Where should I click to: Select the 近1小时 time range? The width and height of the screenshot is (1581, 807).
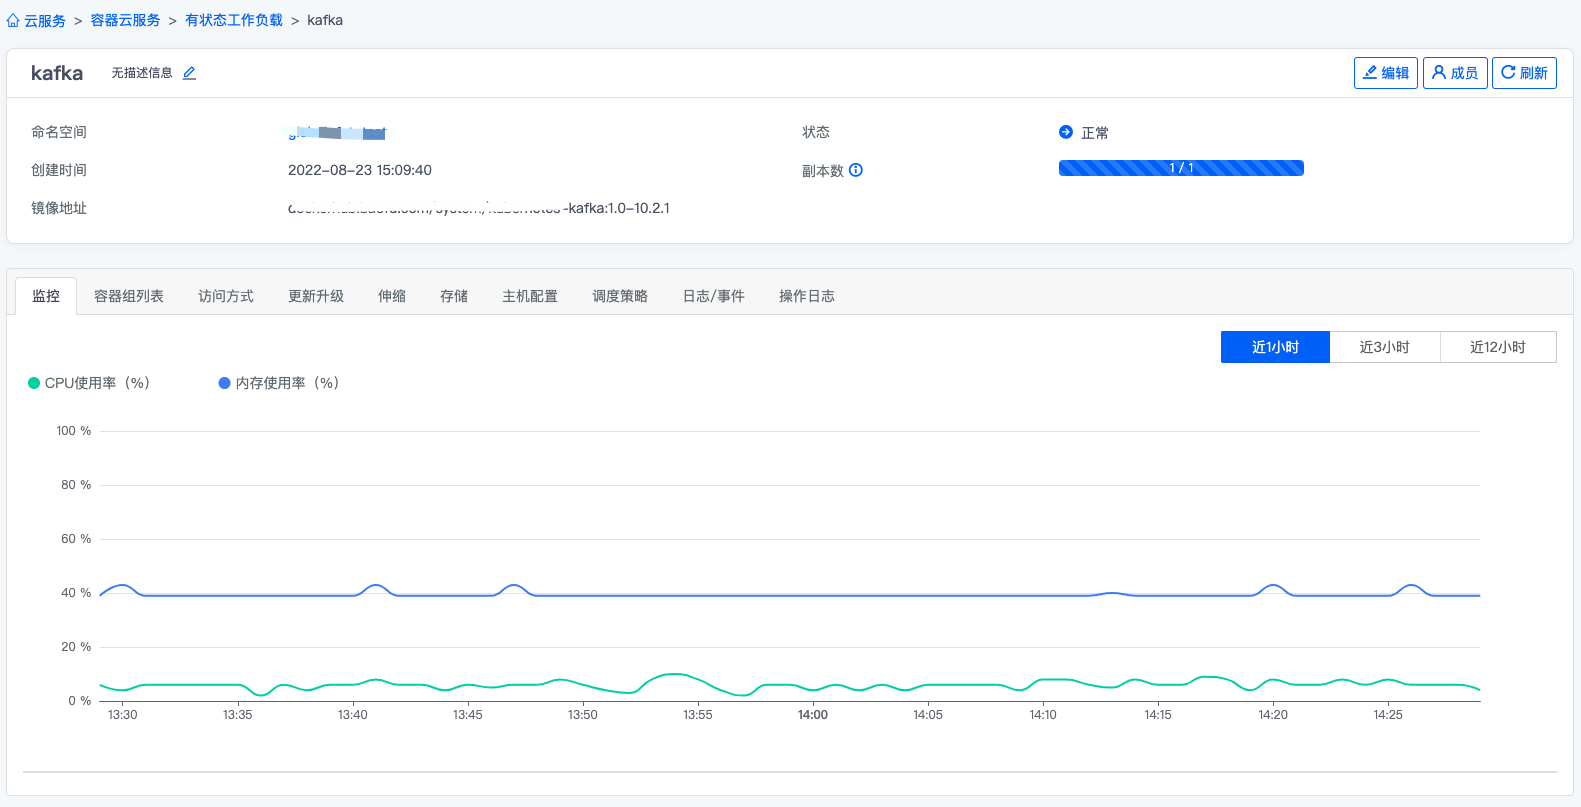(1275, 347)
